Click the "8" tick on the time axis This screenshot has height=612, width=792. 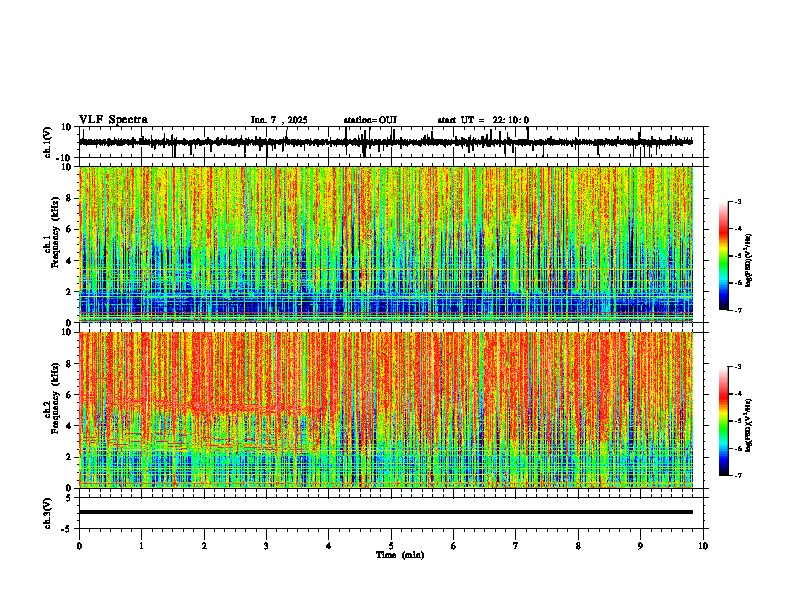(x=578, y=546)
